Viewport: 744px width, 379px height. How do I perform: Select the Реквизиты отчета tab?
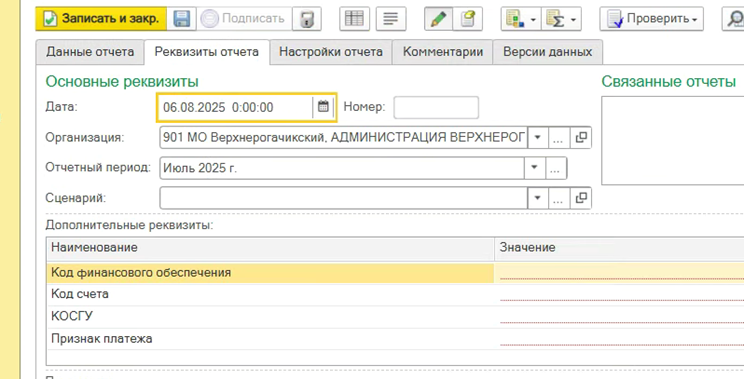(207, 52)
